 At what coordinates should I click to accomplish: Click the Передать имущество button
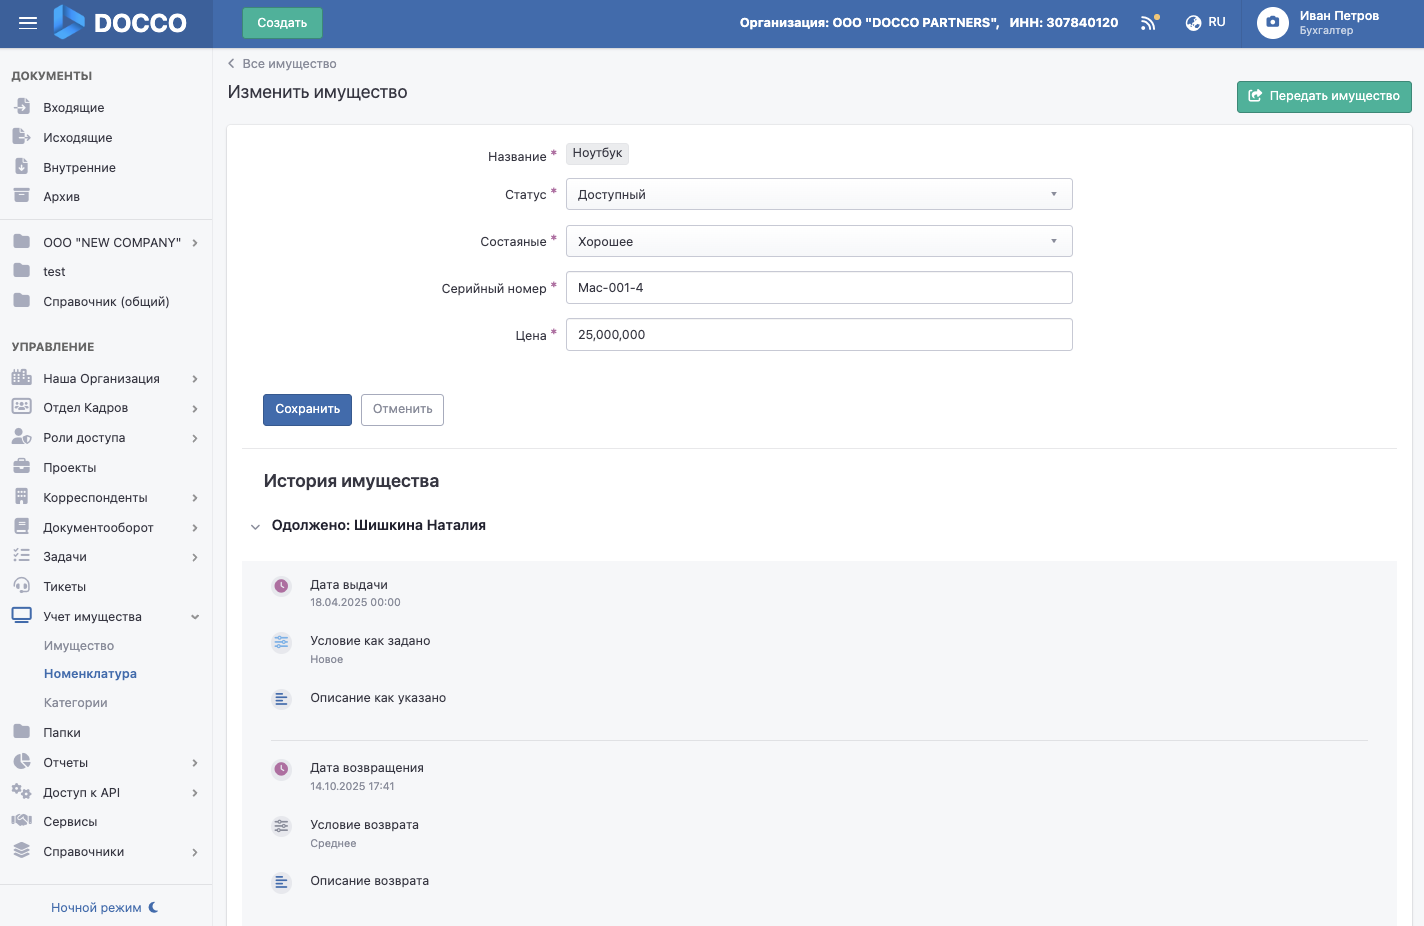click(x=1323, y=96)
